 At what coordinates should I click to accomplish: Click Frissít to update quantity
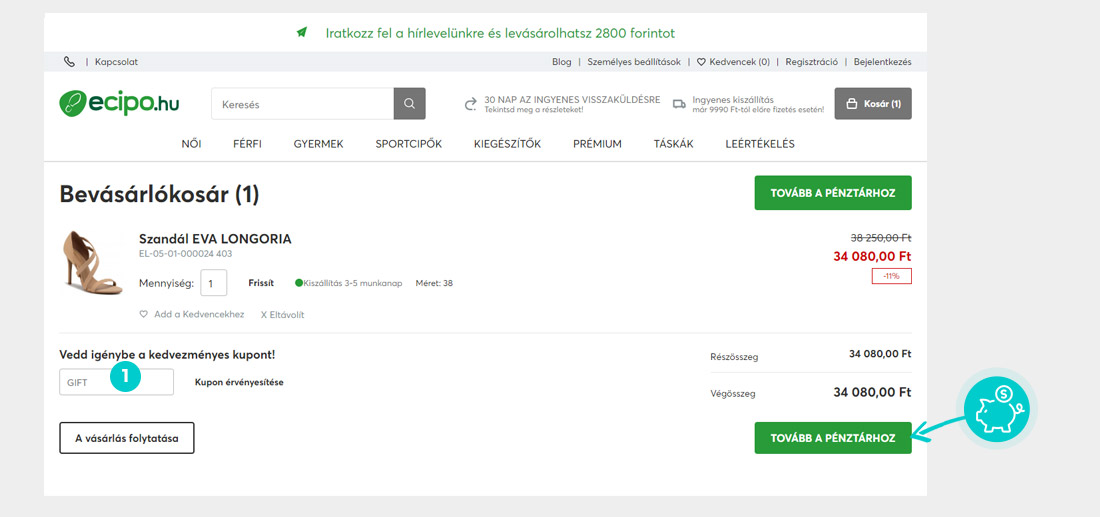click(x=261, y=283)
